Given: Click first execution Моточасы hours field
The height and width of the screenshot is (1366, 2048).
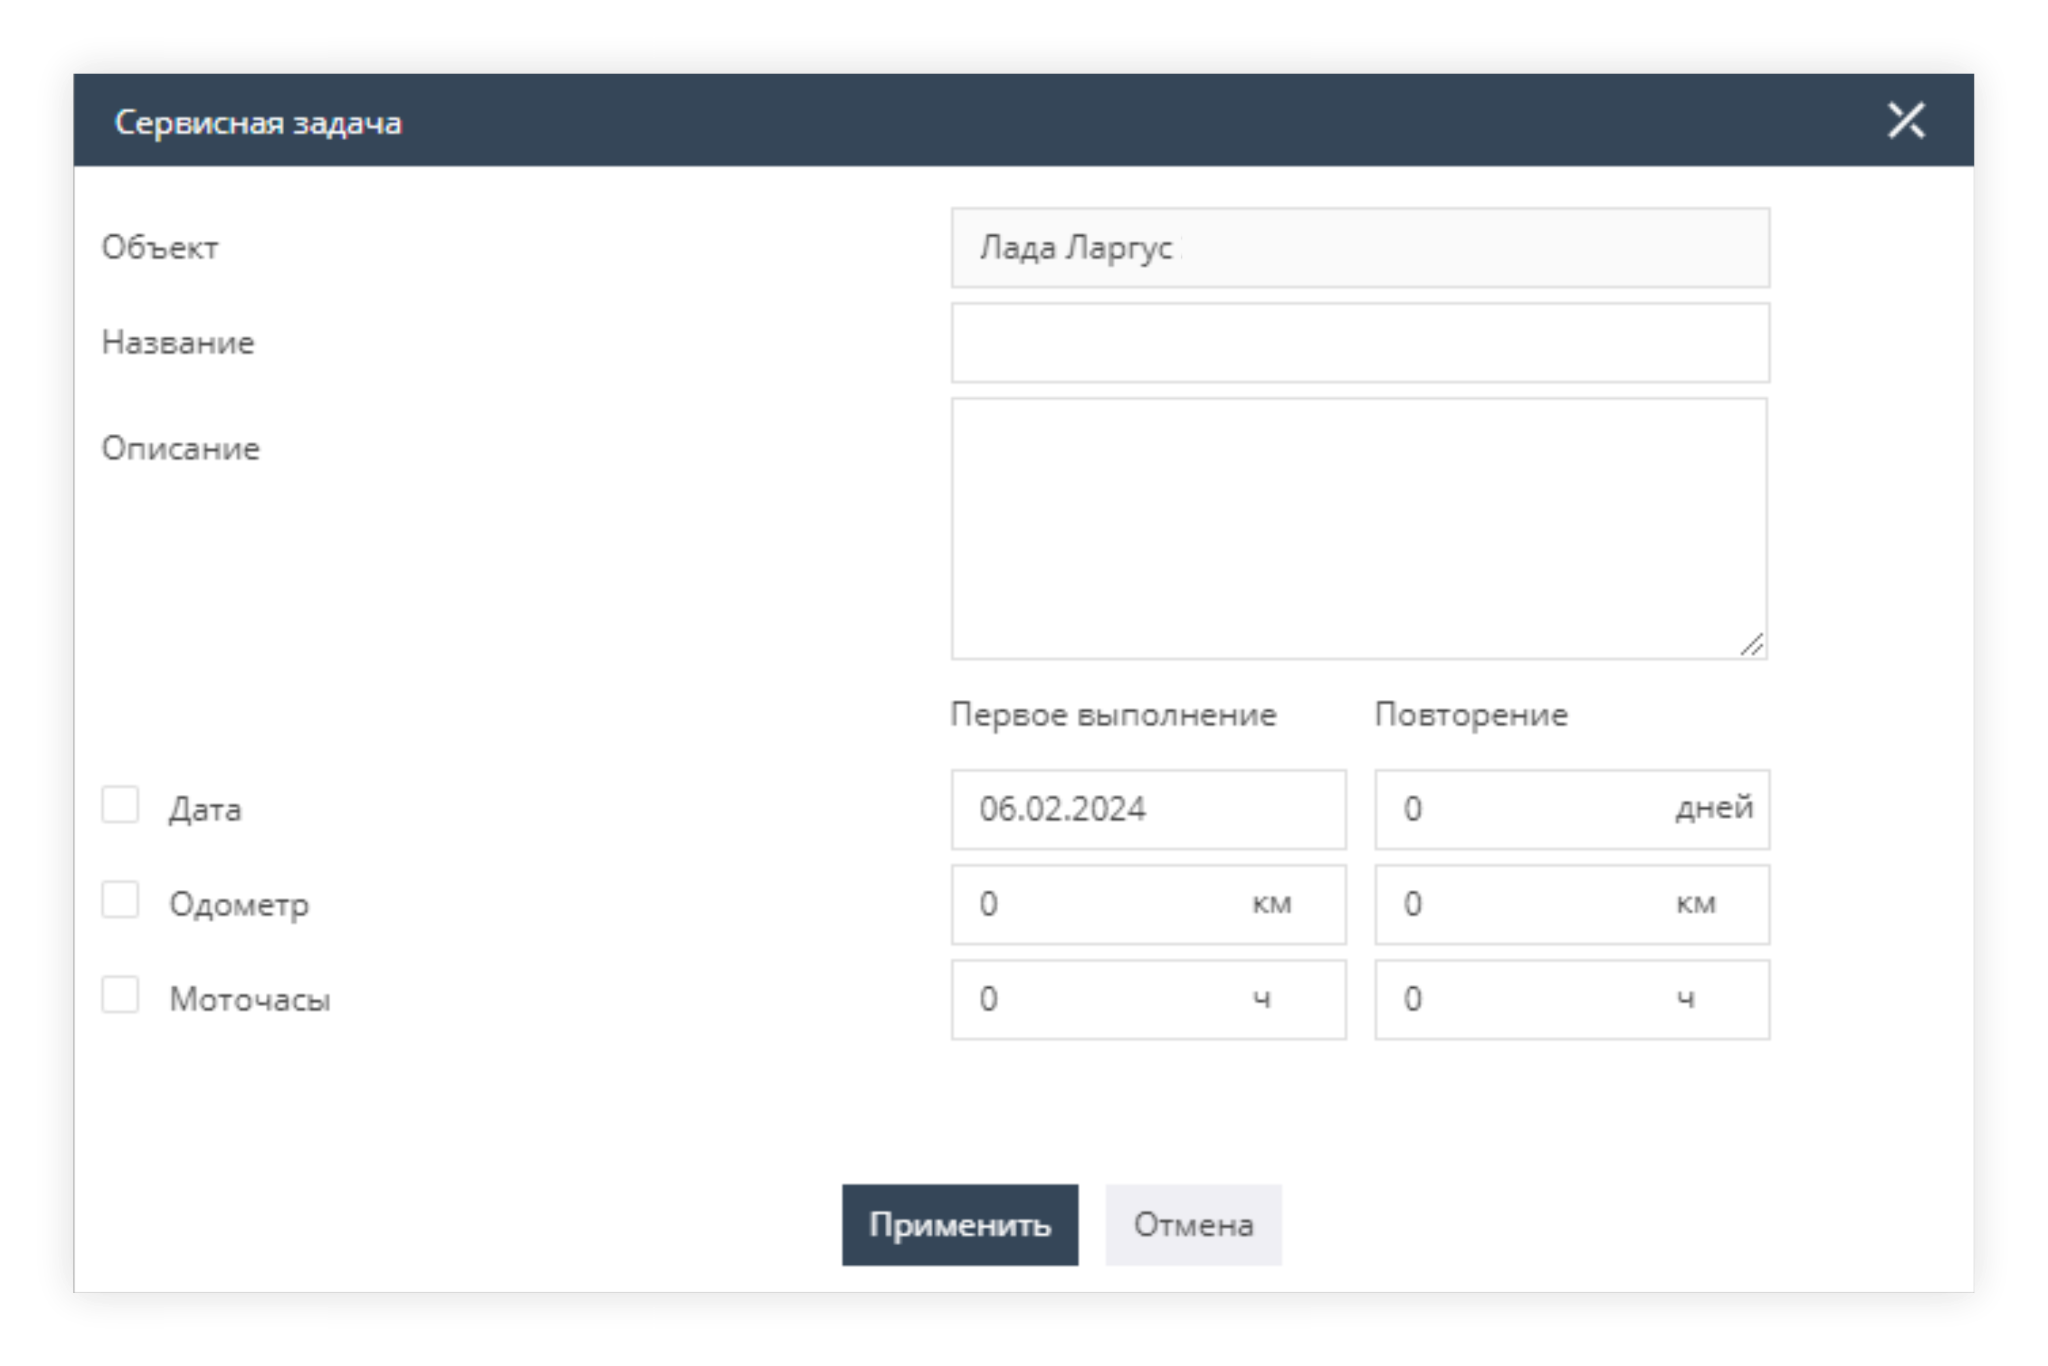Looking at the screenshot, I should 1148,999.
